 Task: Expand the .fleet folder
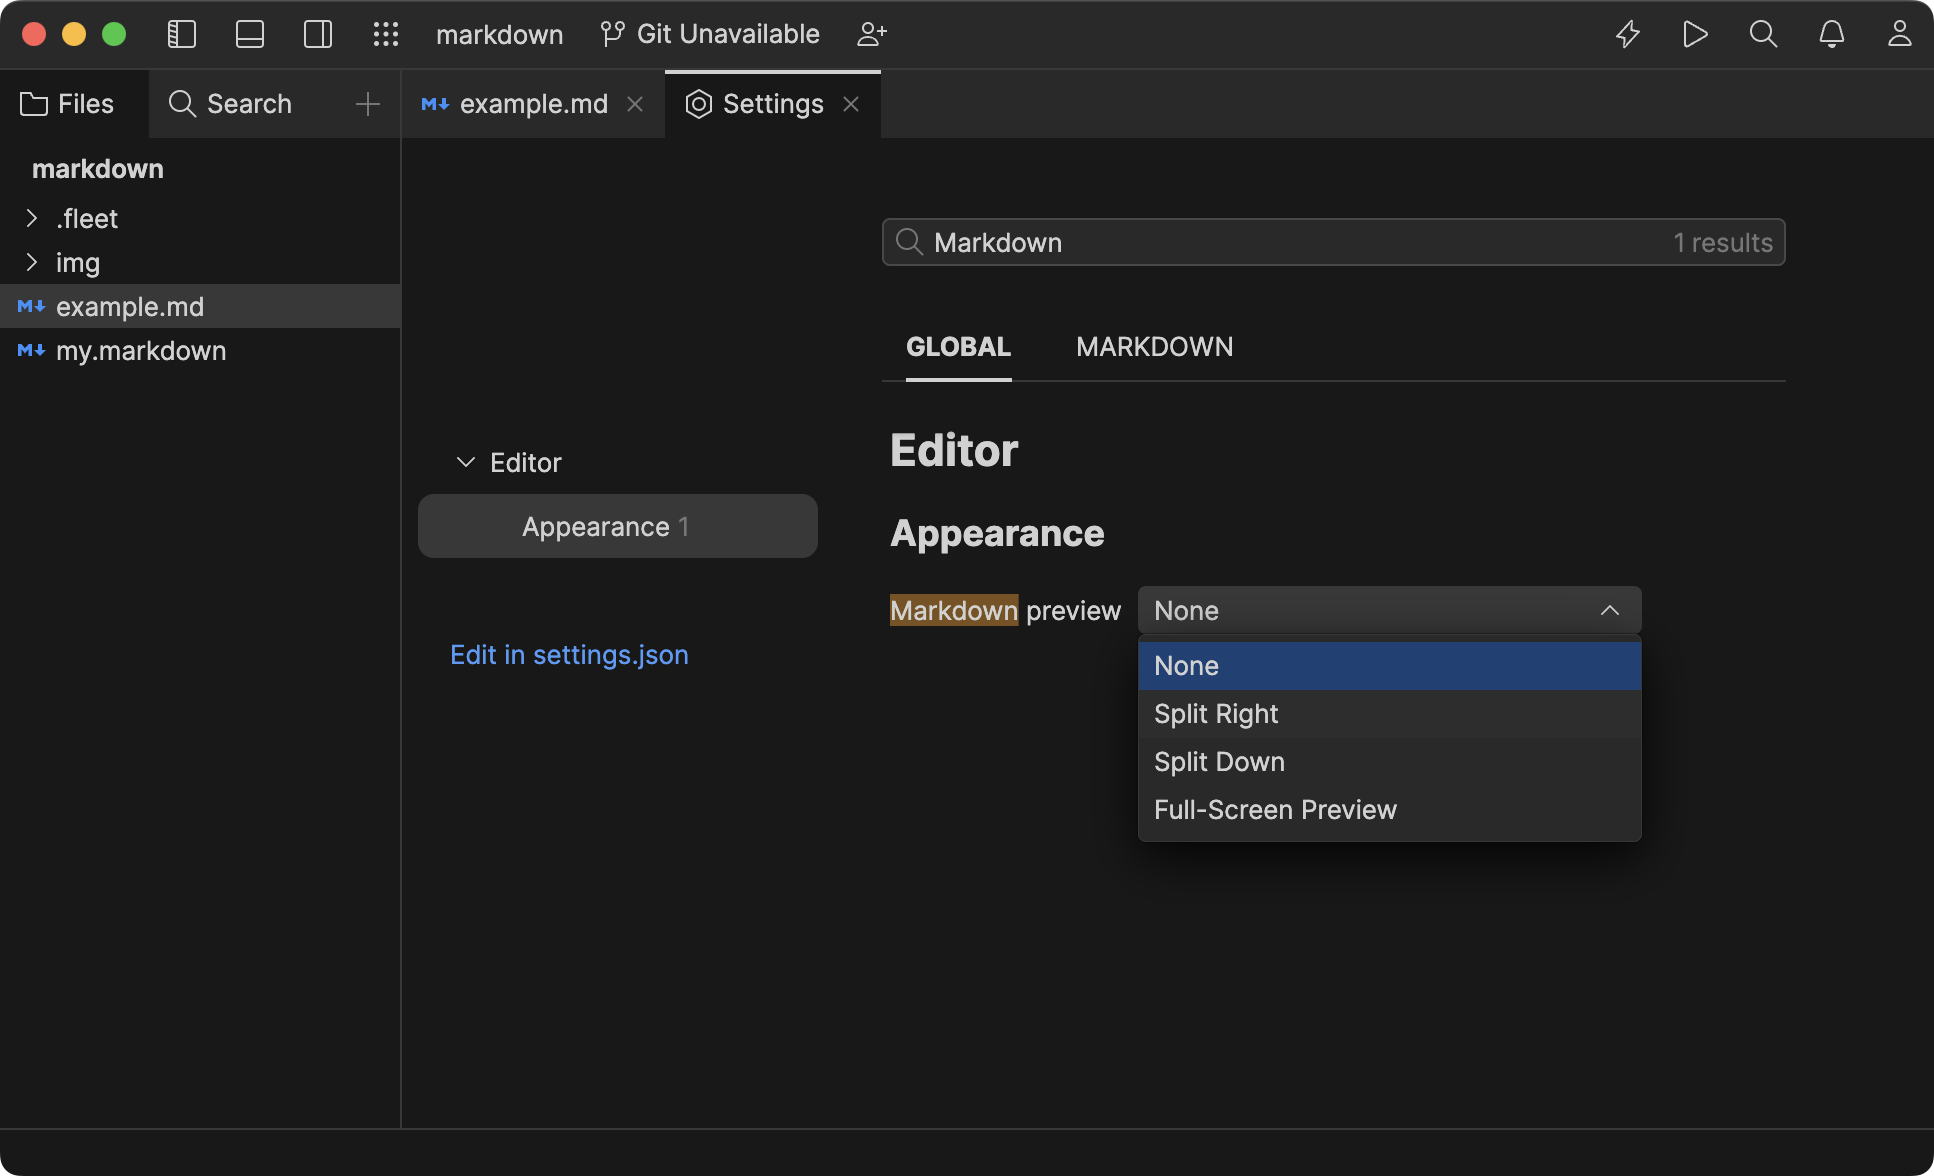tap(32, 218)
